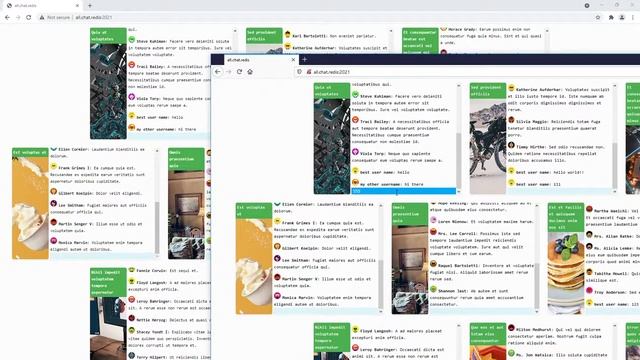
Task: Click the 'Est voluptas ut' header in Chrome window
Action: click(x=30, y=152)
